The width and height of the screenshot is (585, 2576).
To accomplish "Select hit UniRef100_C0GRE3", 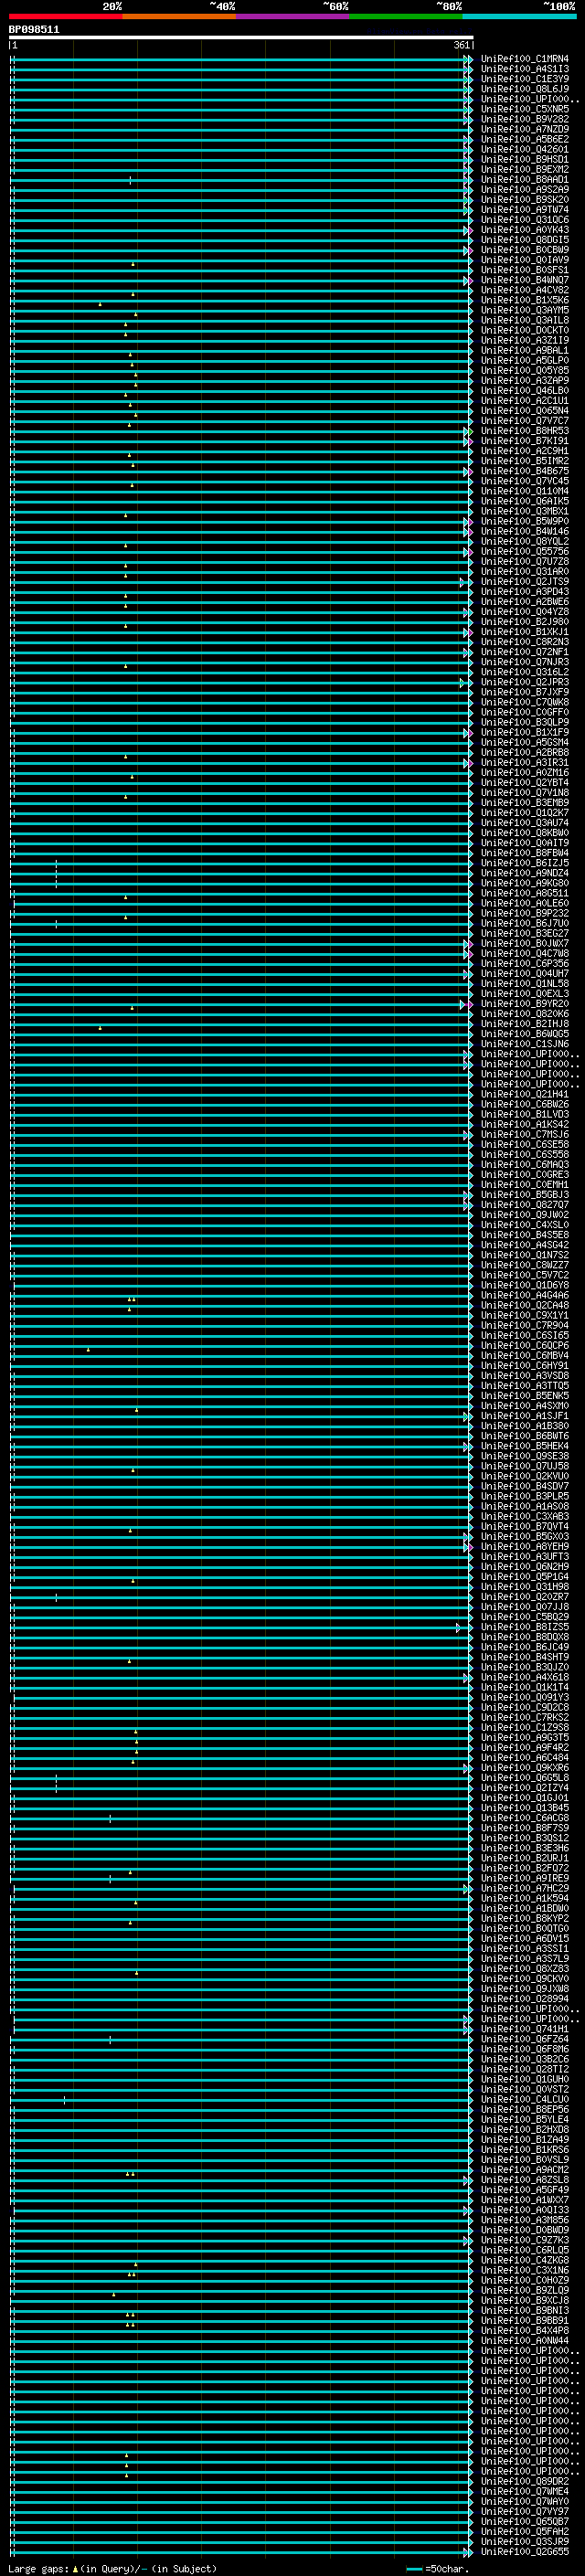I will pyautogui.click(x=524, y=1175).
